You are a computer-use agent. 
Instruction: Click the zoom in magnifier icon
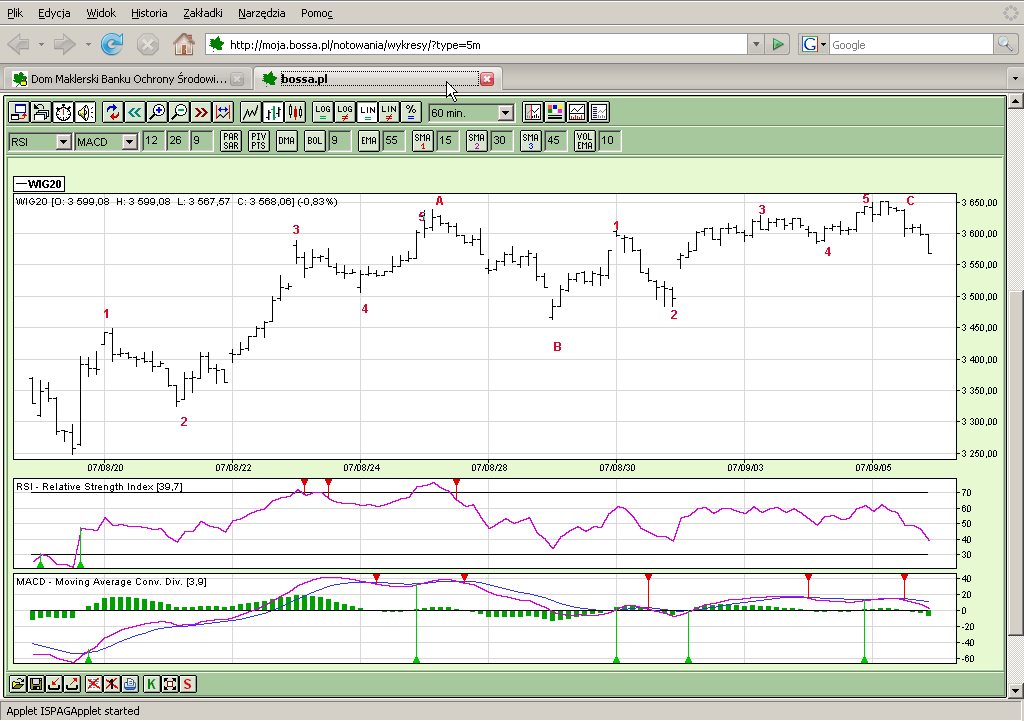pos(157,113)
